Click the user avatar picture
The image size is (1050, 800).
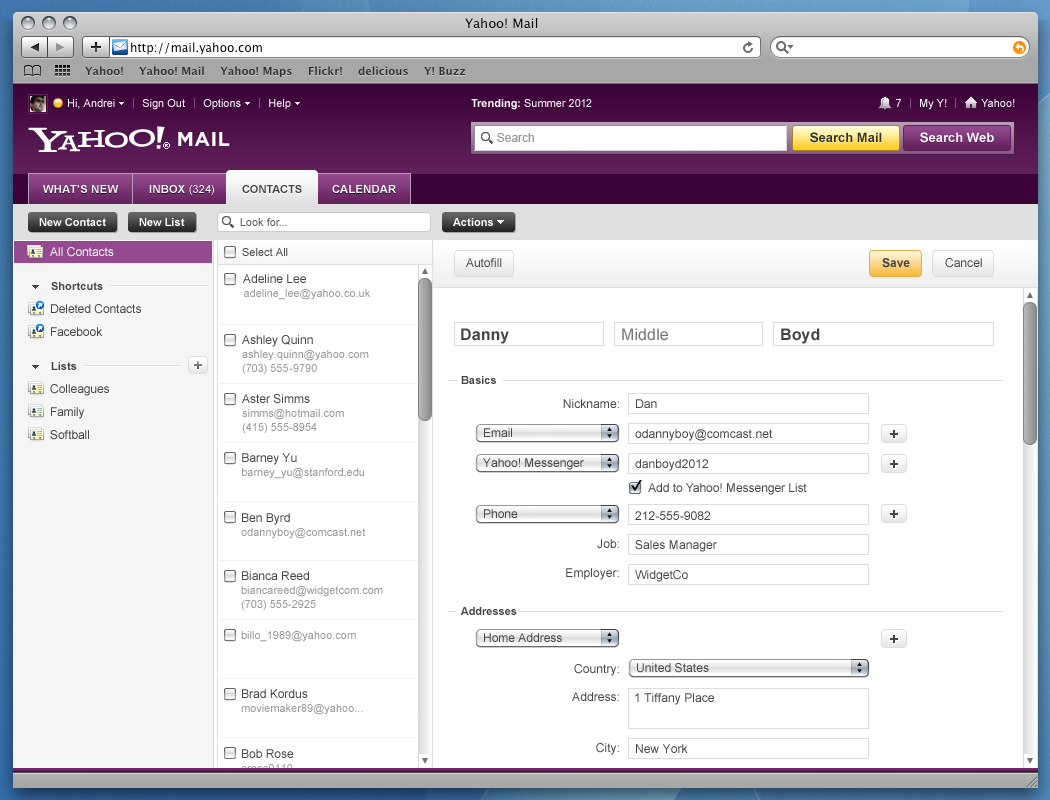point(38,103)
